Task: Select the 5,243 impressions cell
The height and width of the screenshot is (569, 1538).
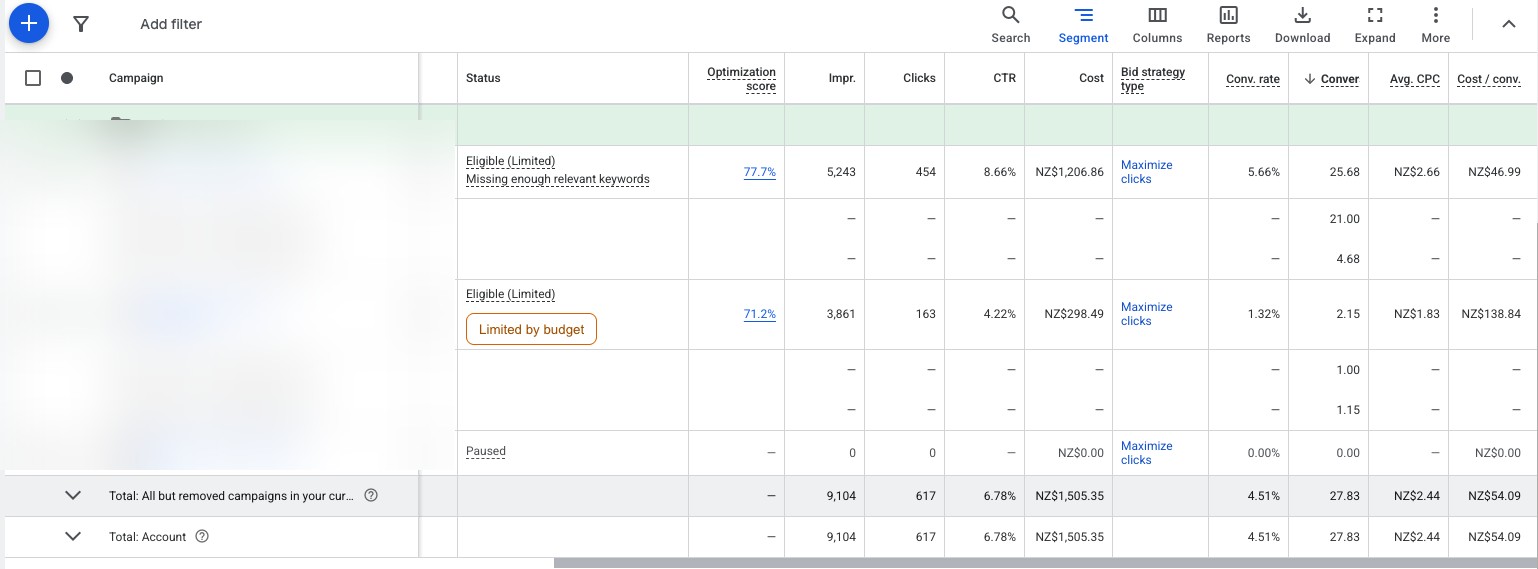Action: click(x=841, y=172)
